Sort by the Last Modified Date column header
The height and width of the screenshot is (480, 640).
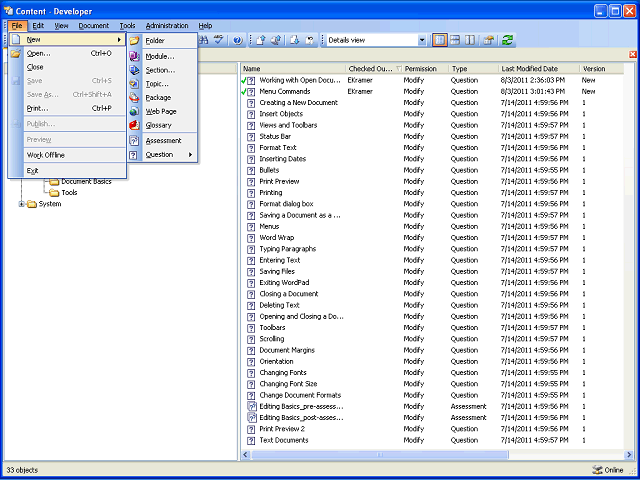point(539,69)
